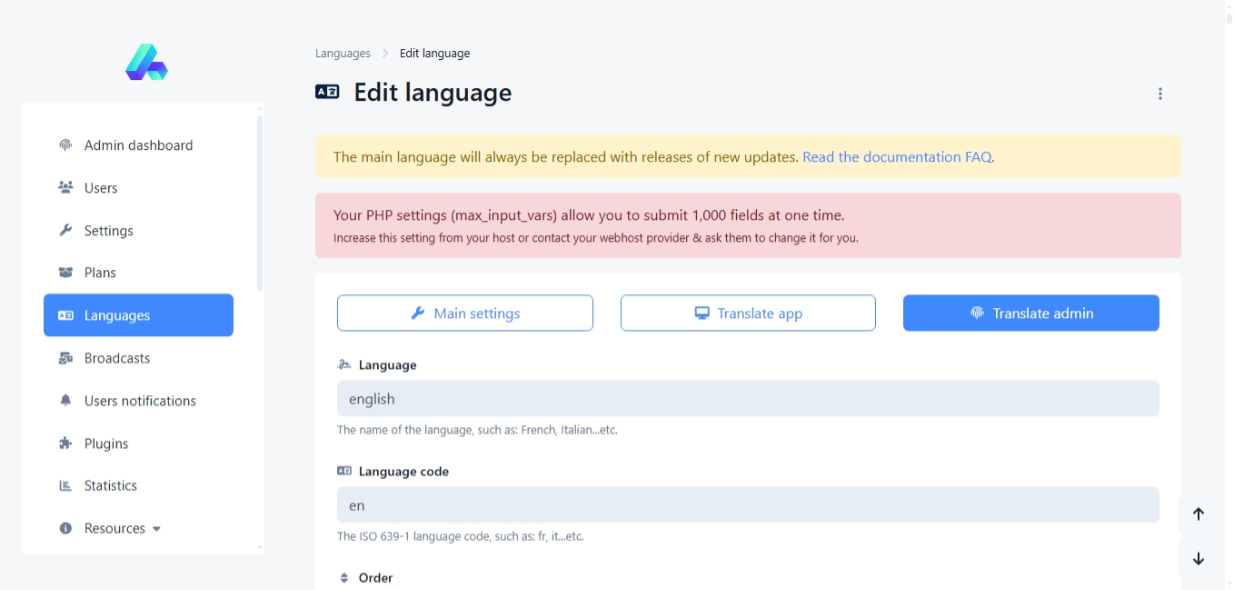Open the Languages menu item
1234x590 pixels.
click(x=138, y=315)
